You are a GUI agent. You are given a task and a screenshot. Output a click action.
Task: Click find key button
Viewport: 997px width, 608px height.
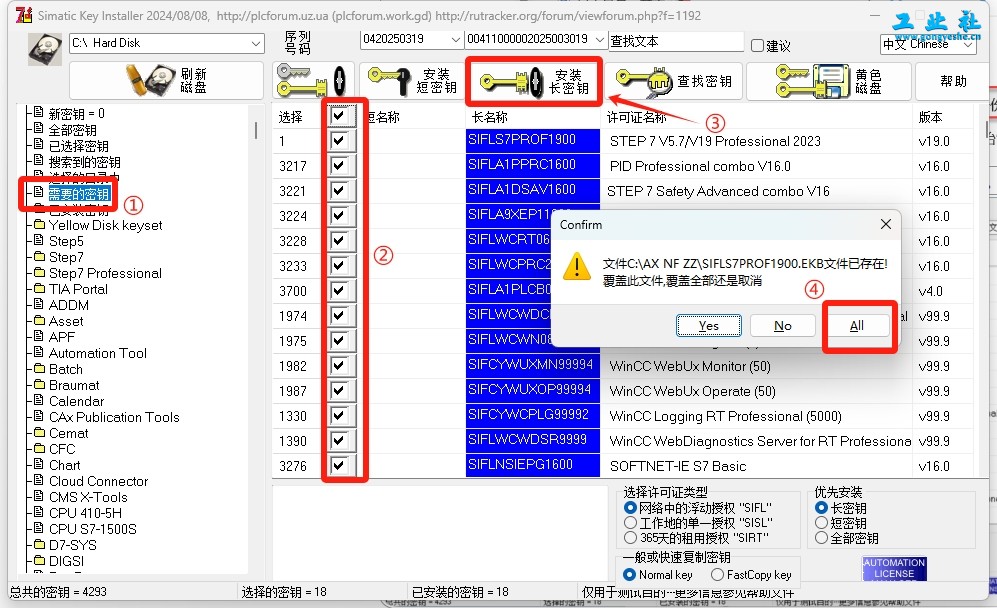673,81
